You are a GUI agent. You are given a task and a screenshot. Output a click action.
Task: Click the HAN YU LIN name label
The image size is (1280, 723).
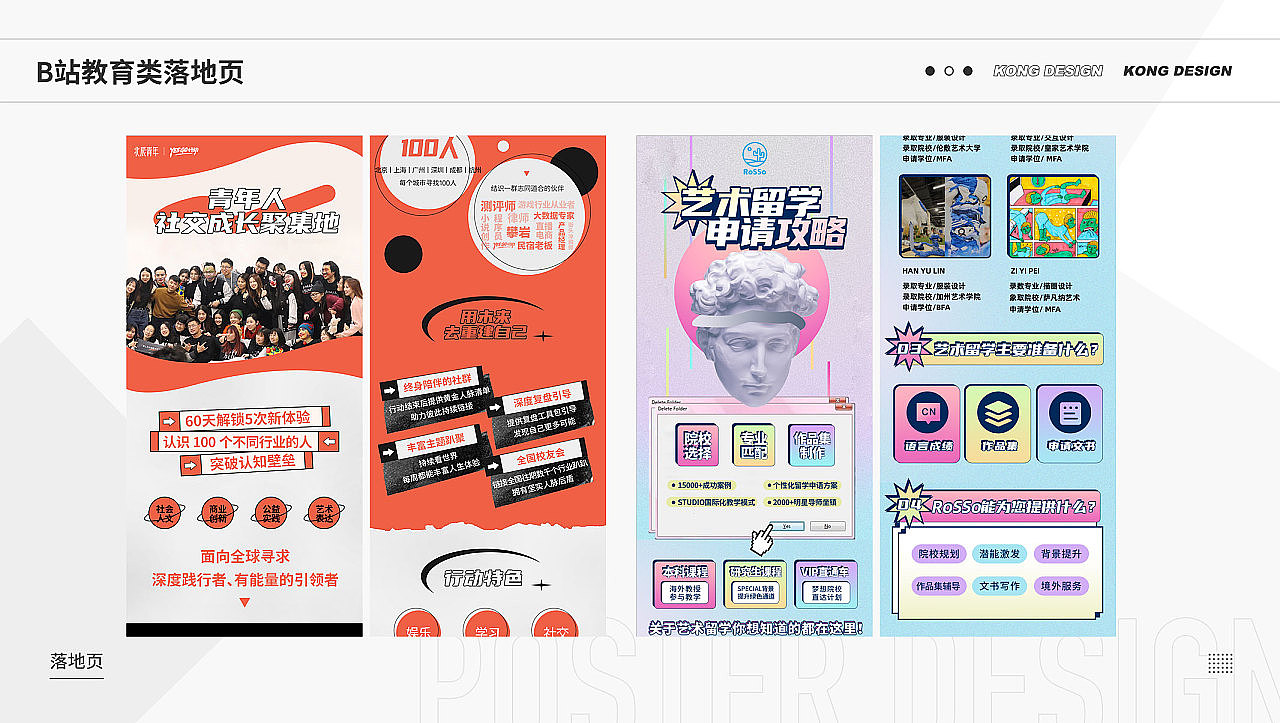click(x=923, y=271)
